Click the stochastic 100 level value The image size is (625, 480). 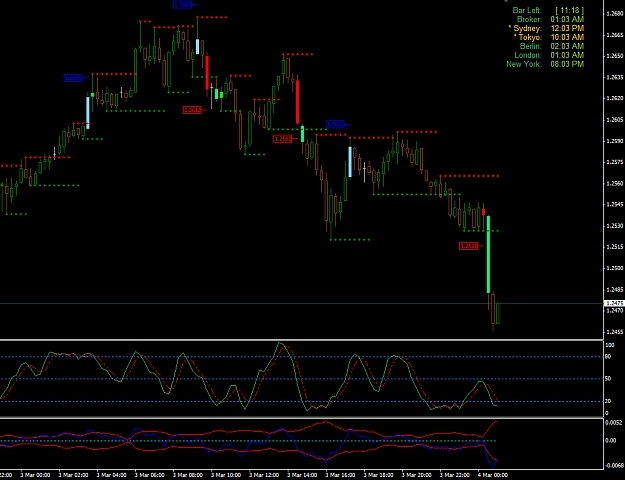tap(609, 345)
